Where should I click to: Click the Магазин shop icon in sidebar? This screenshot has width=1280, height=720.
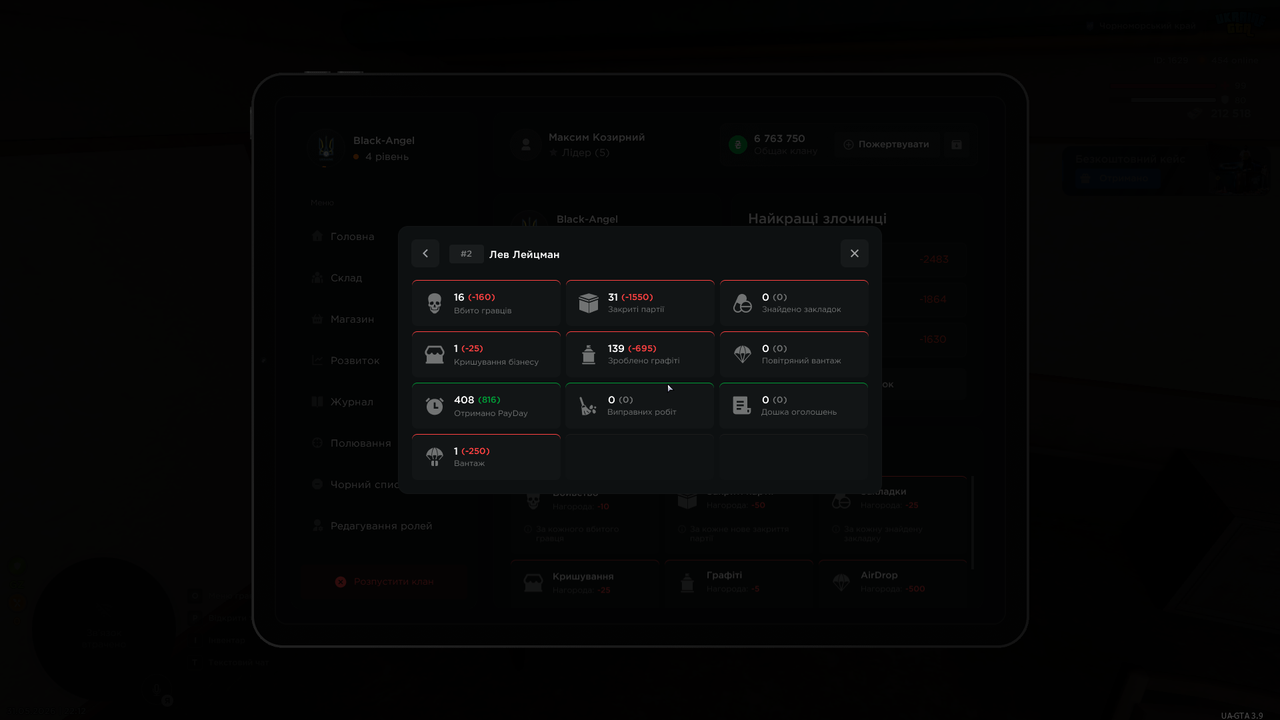(319, 319)
